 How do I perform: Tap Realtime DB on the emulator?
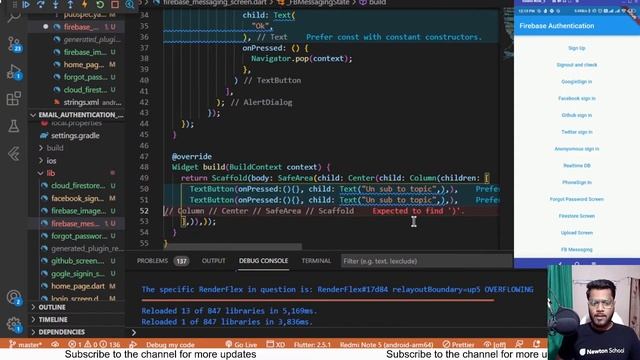pyautogui.click(x=577, y=166)
